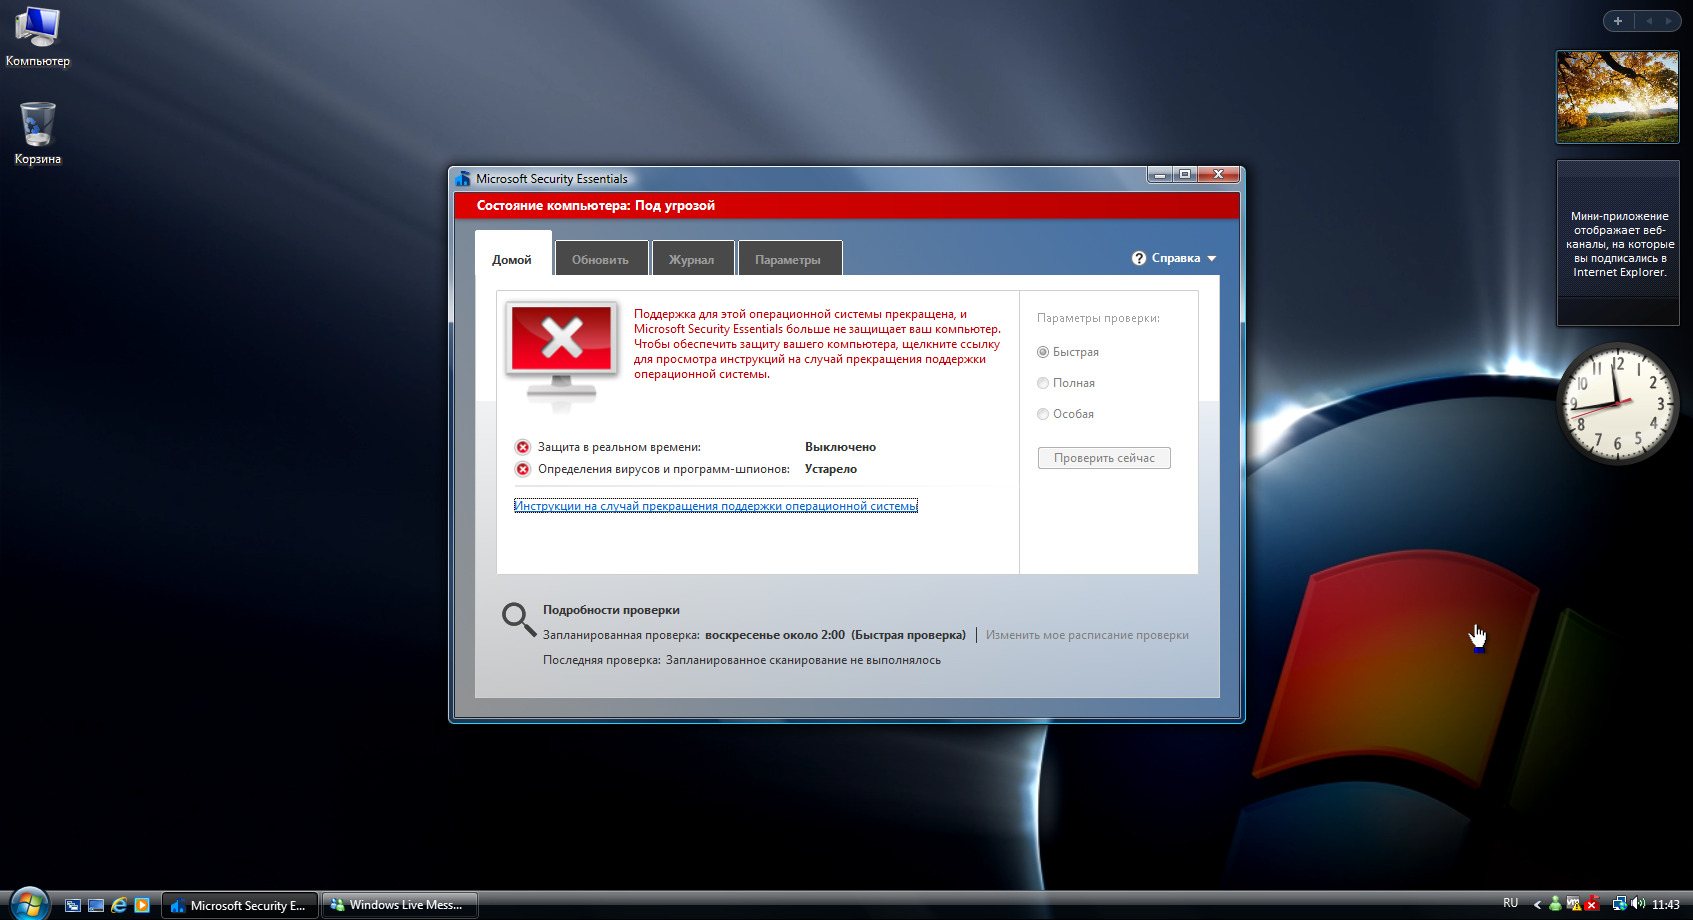Click the plus icon to add sidebar gadgets
Image resolution: width=1693 pixels, height=920 pixels.
[1618, 21]
